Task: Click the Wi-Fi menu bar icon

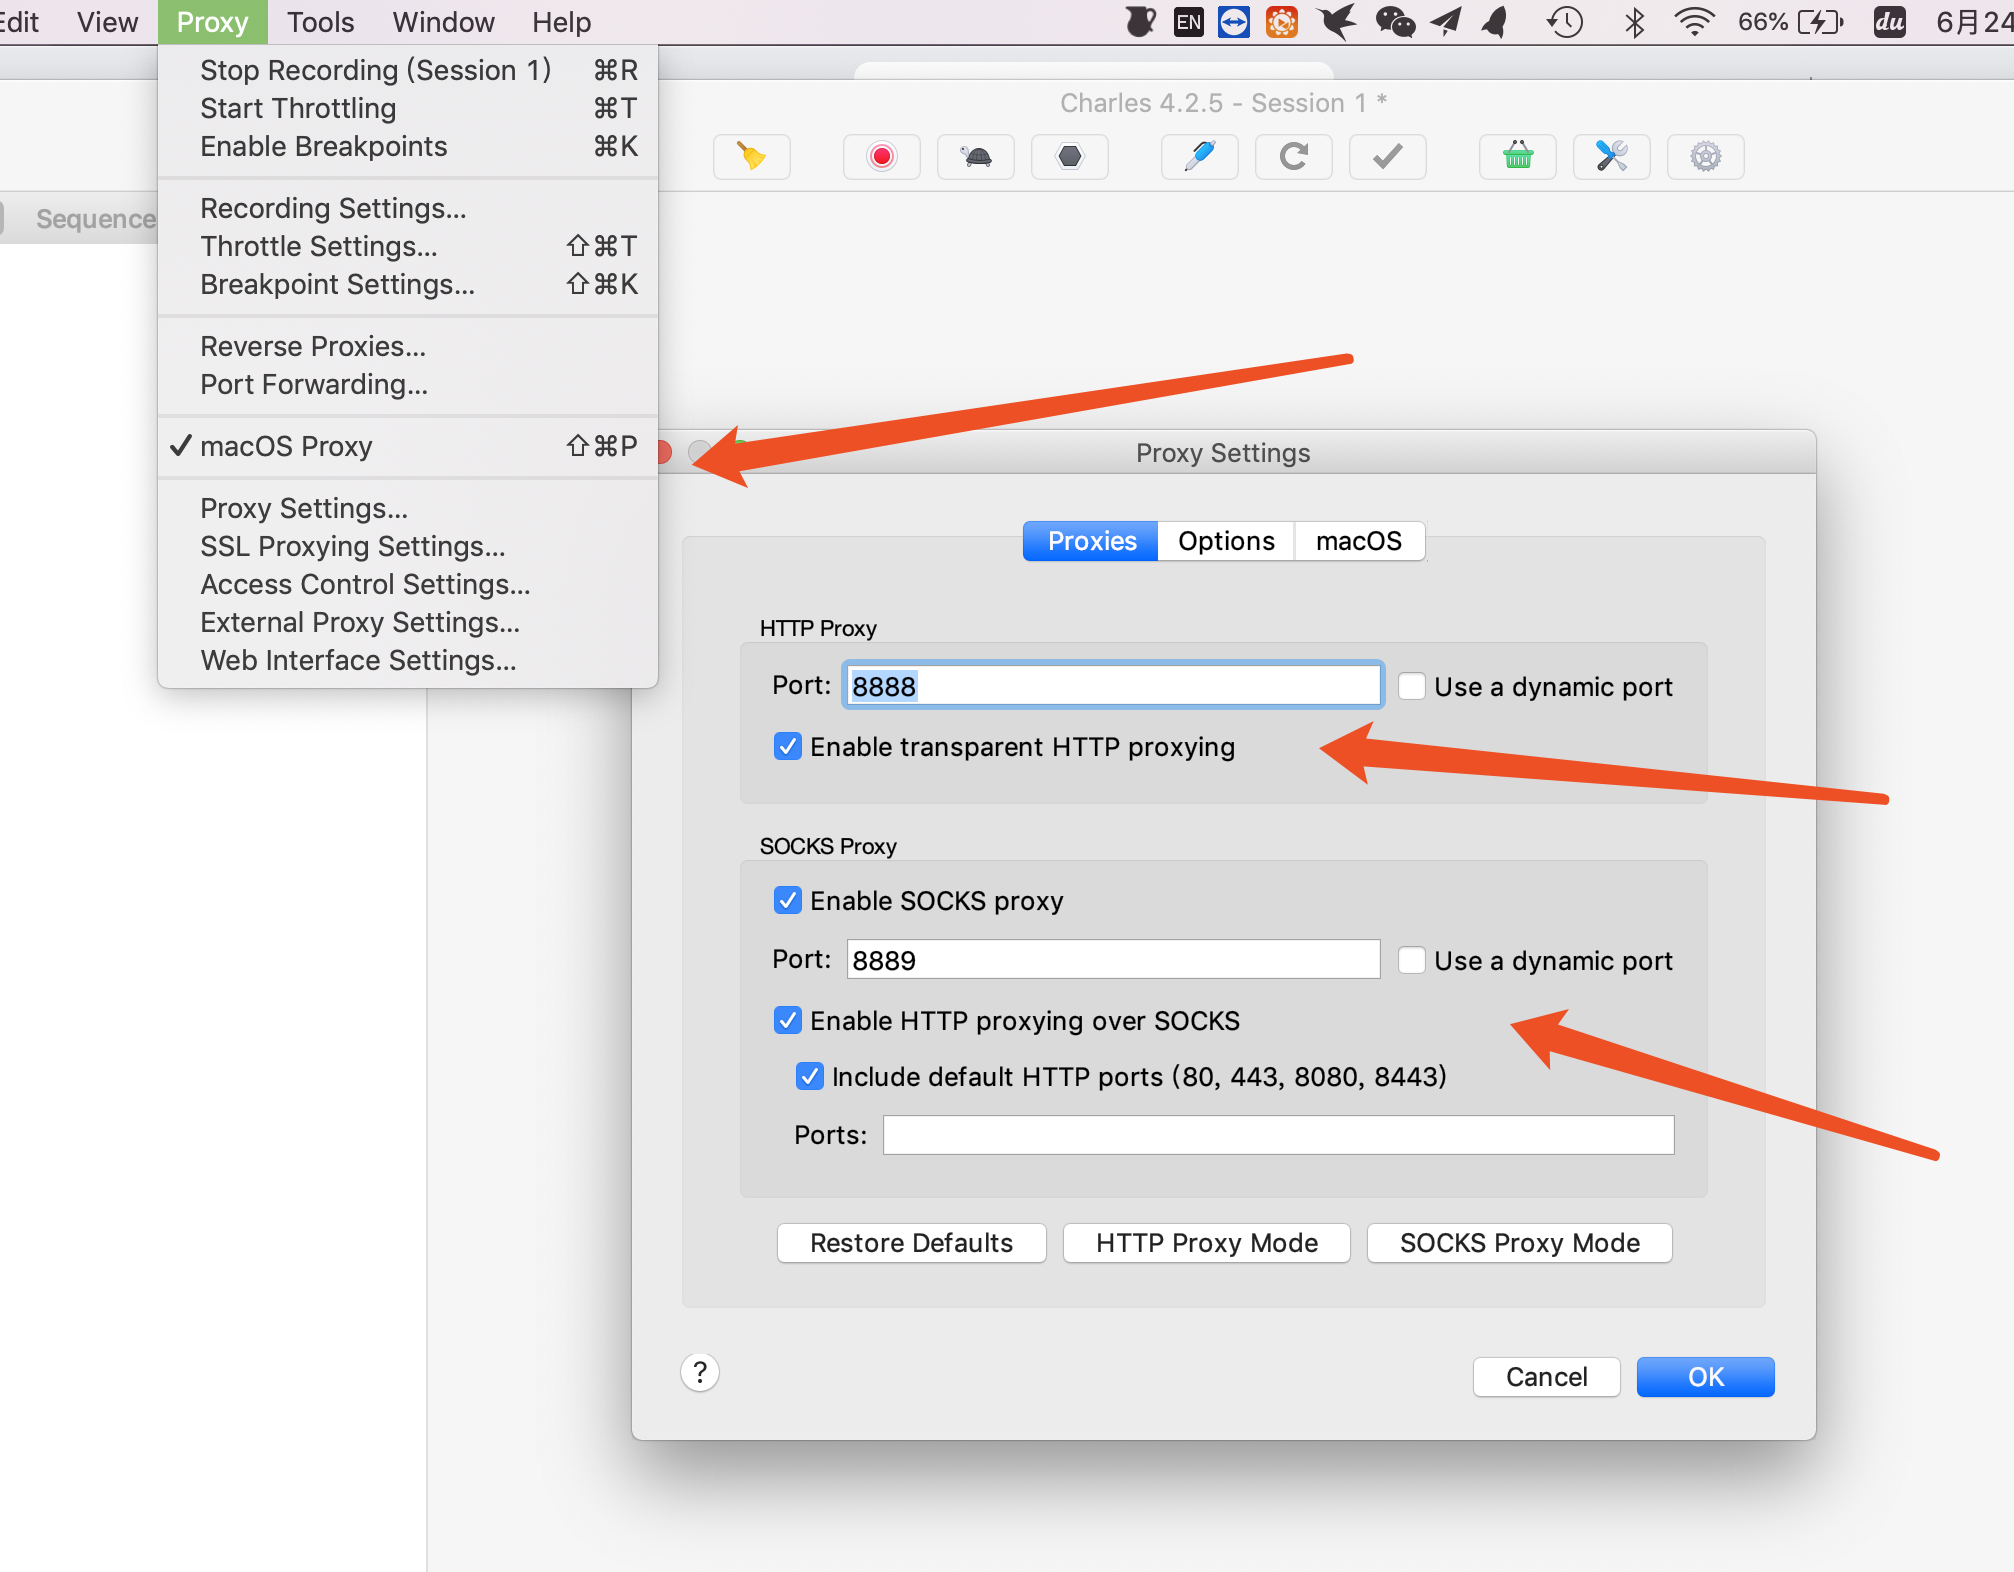Action: [1693, 22]
